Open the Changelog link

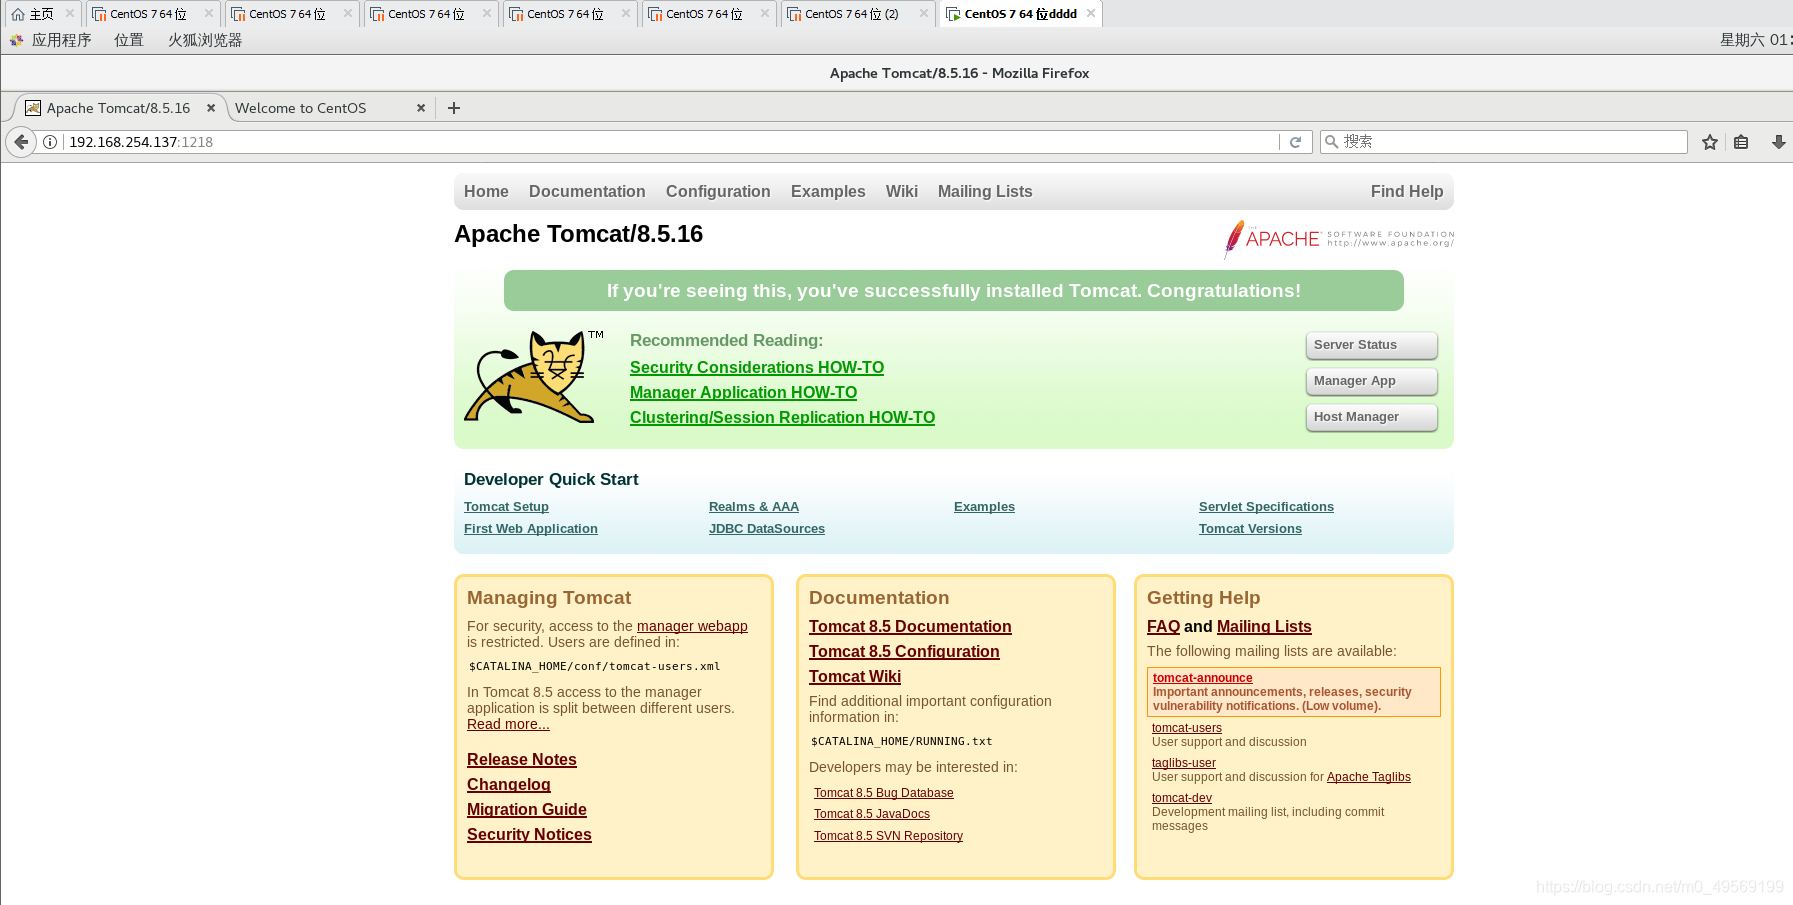(x=509, y=785)
